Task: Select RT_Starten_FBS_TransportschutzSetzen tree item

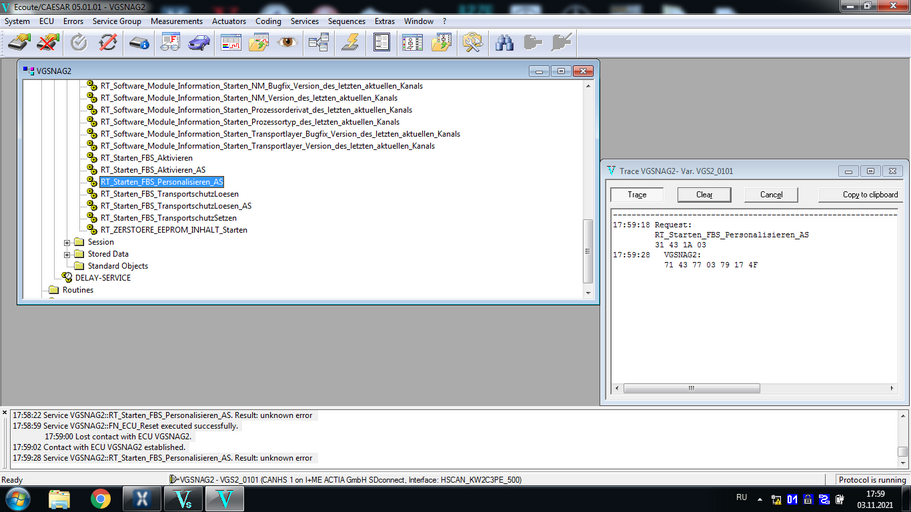Action: click(x=168, y=218)
